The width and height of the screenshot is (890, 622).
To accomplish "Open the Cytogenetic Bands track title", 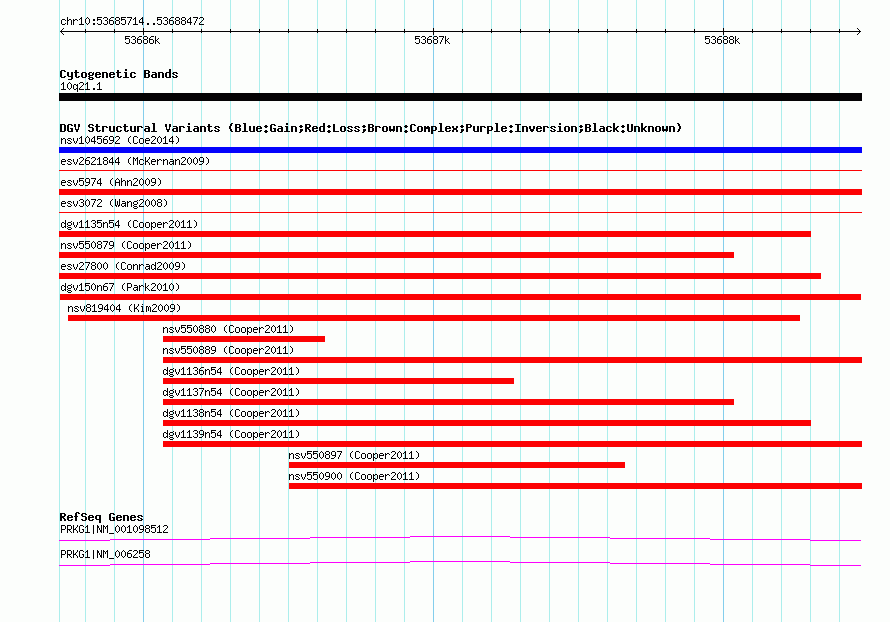I will tap(119, 74).
